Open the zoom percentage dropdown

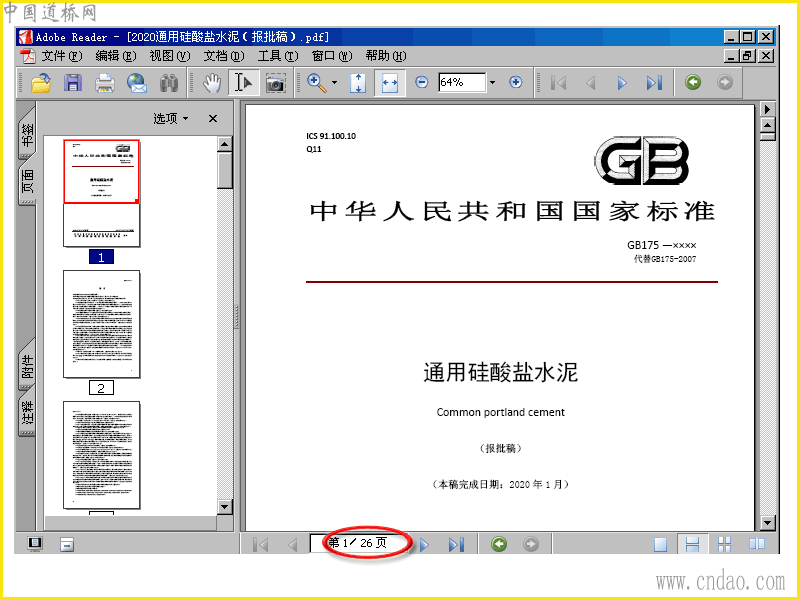(492, 82)
